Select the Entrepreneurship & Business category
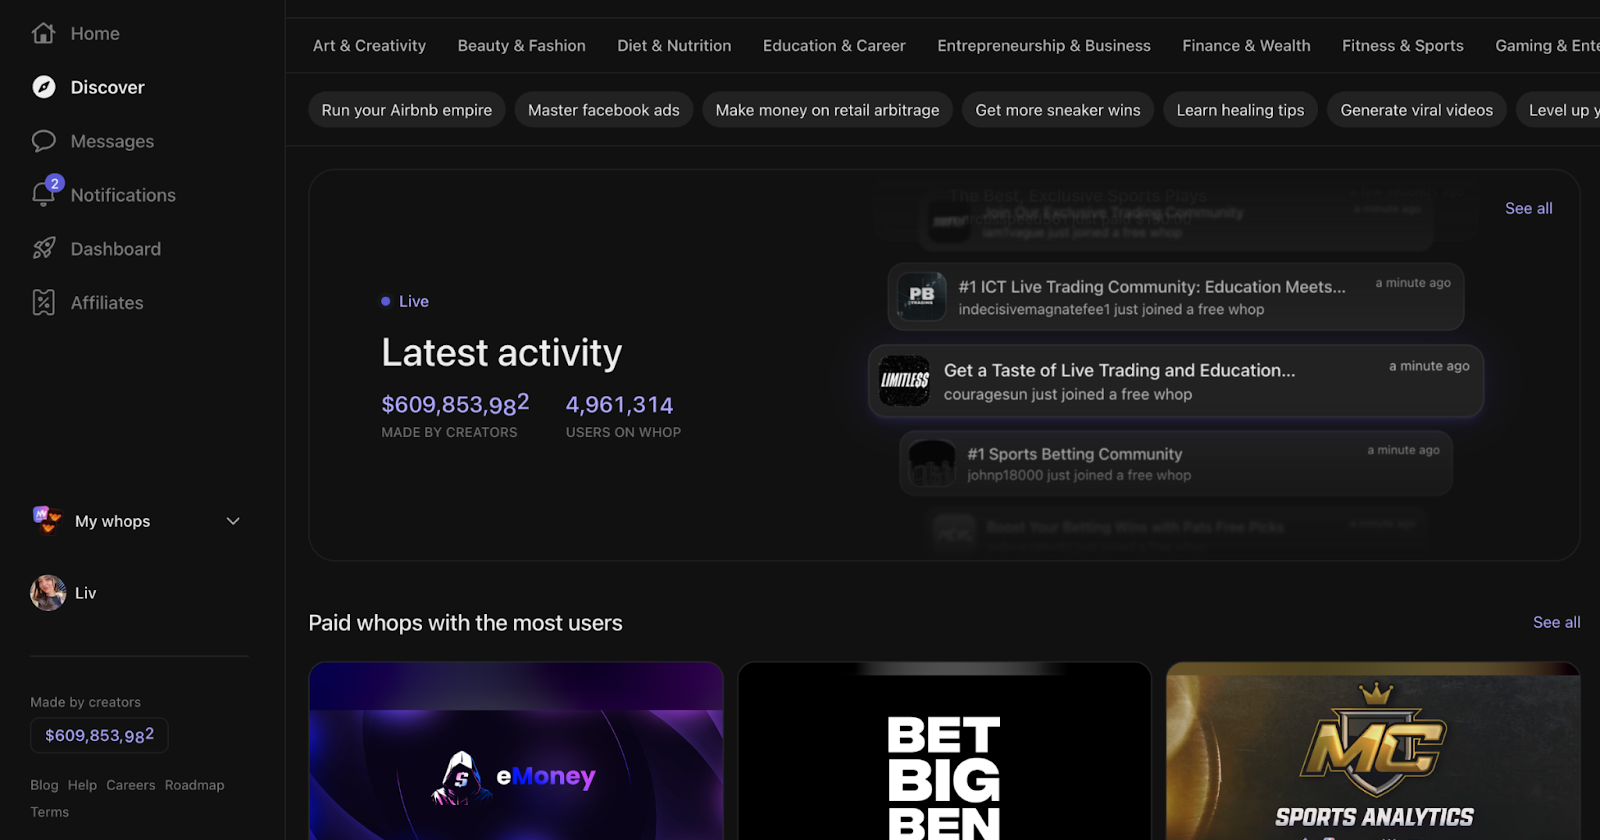1600x840 pixels. [1044, 46]
